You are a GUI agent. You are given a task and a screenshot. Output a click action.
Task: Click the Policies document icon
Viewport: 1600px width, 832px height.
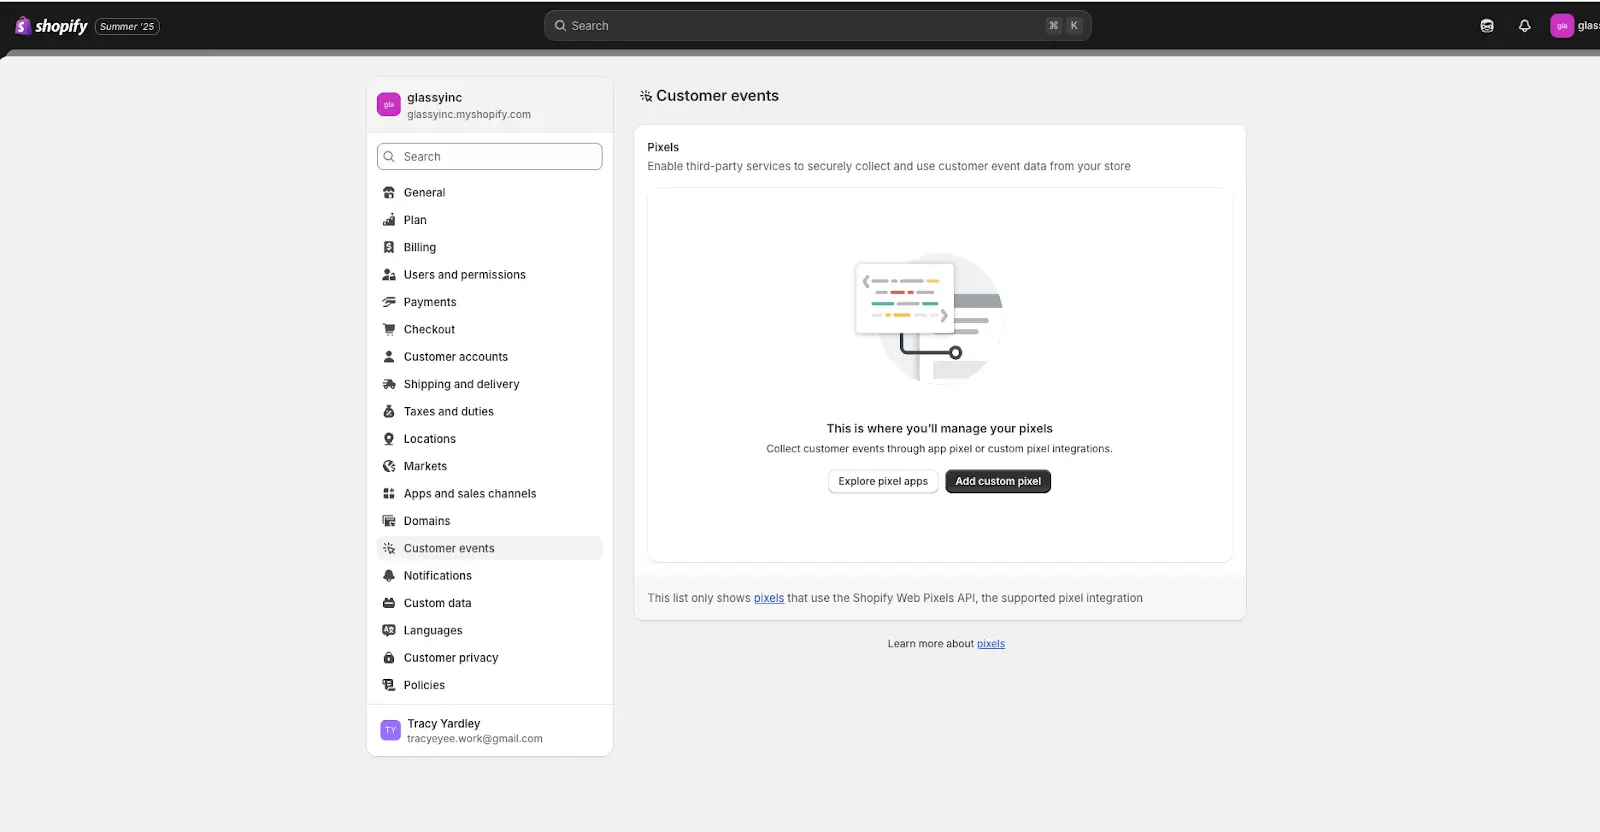point(389,685)
